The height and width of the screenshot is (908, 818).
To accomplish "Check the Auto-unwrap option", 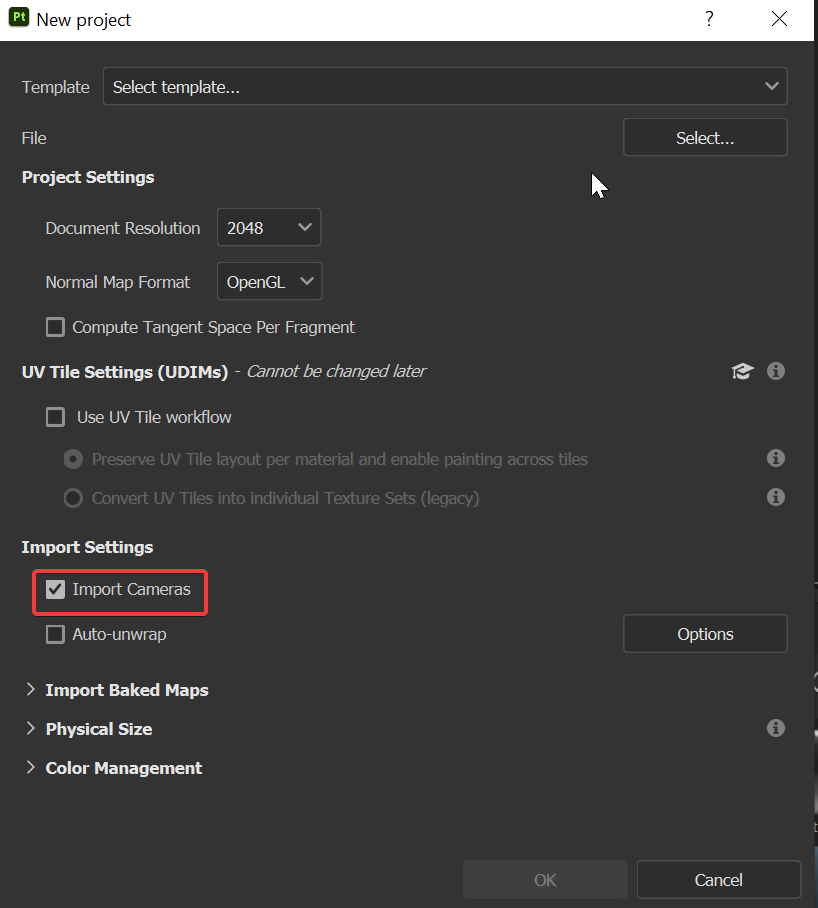I will coord(55,634).
